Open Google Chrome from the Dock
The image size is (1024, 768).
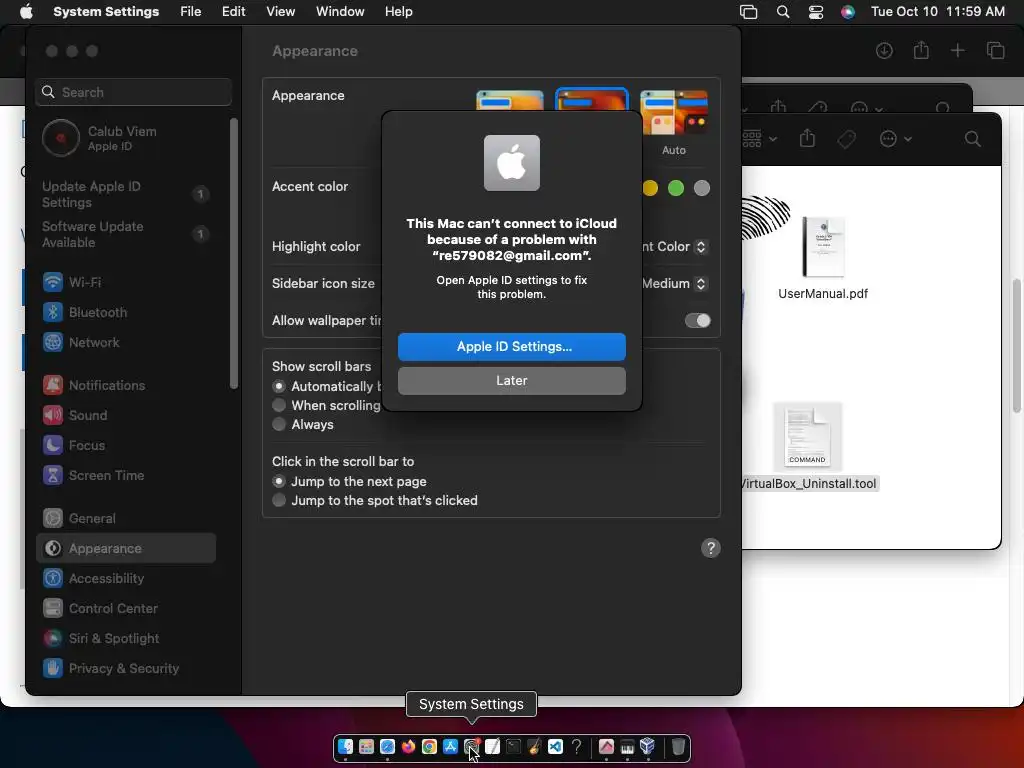[429, 746]
